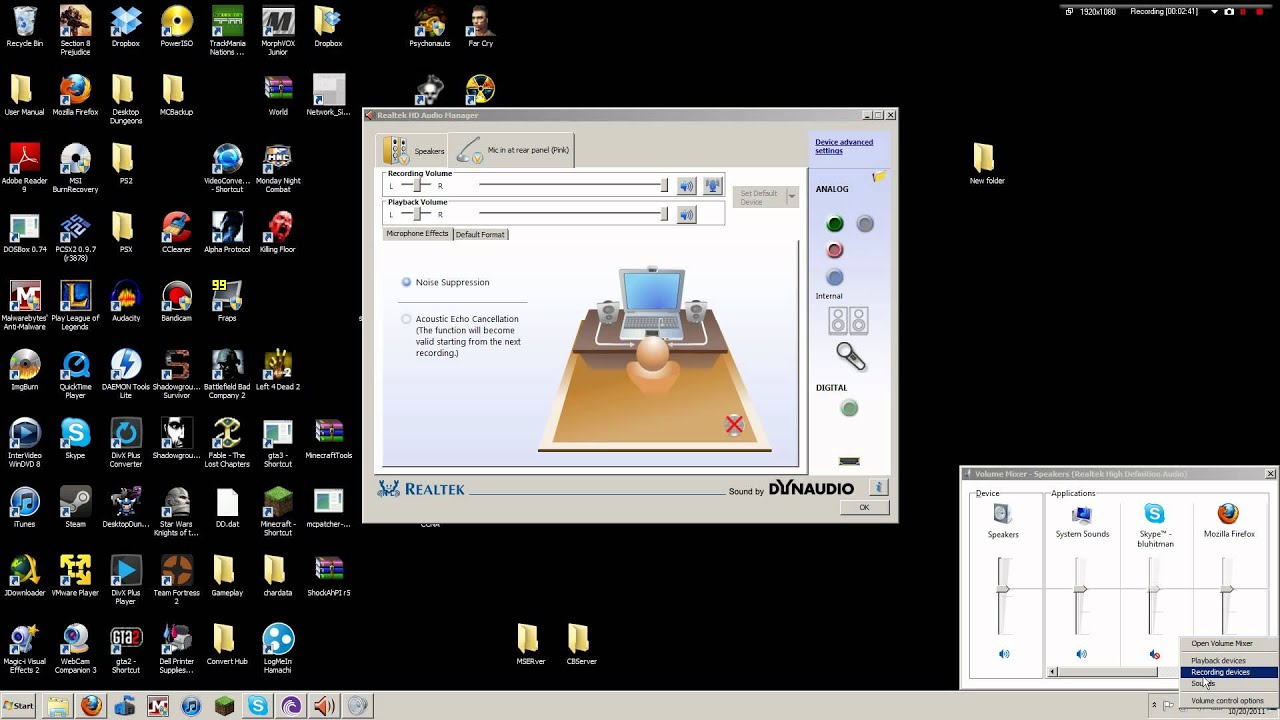Mute the Playback Volume speaker icon

click(x=686, y=214)
